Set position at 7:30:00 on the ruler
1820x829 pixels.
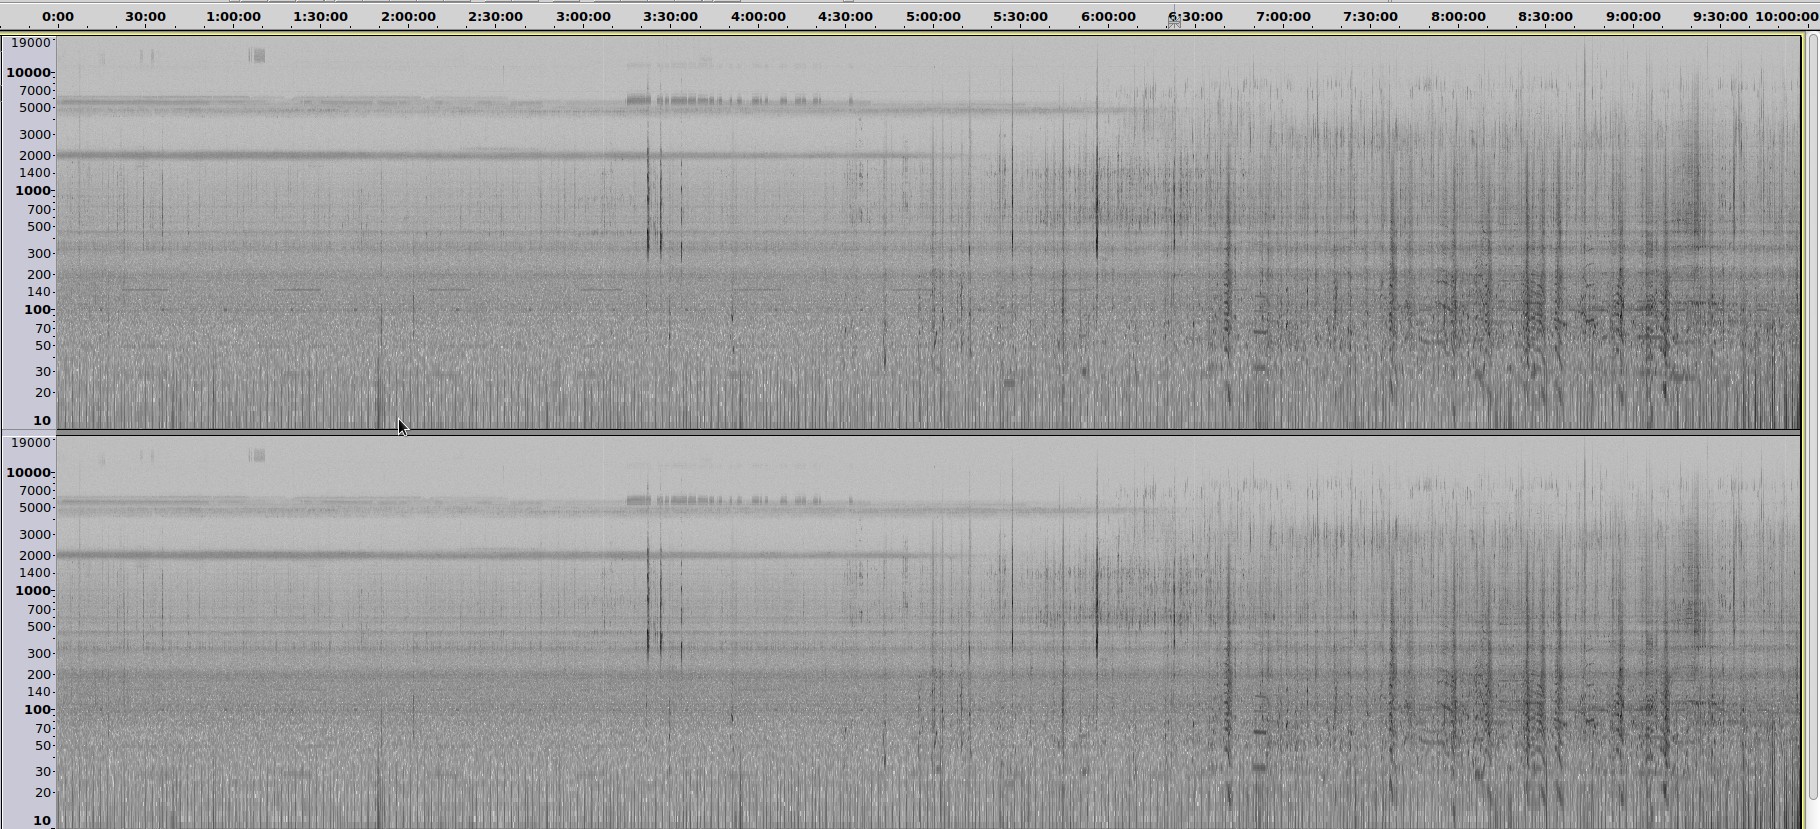[x=1370, y=17]
